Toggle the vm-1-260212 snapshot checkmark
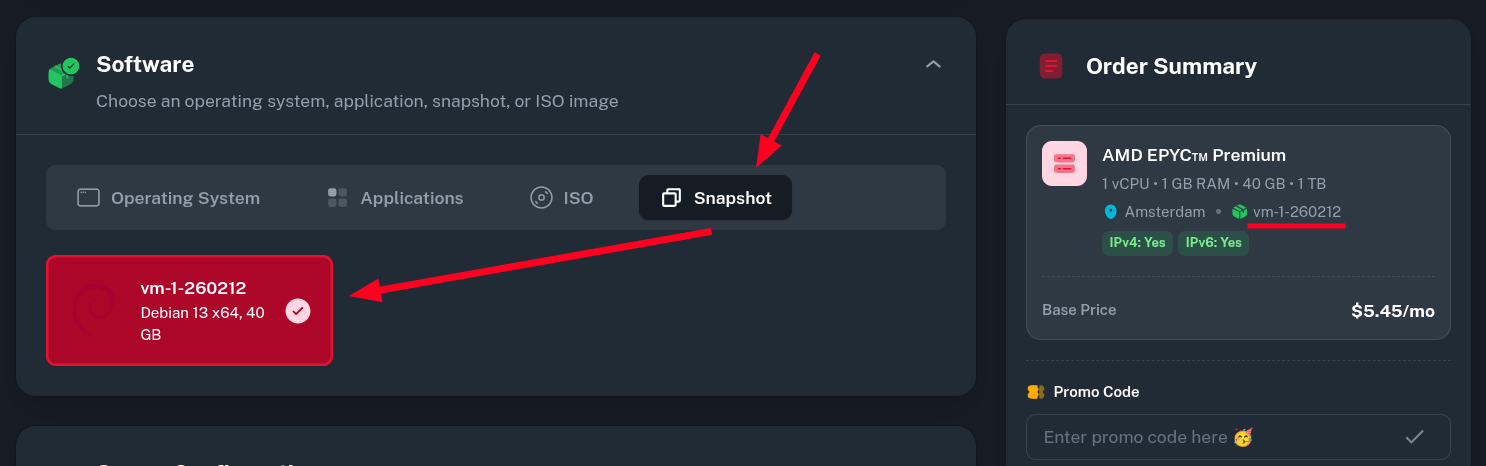1486x466 pixels. click(298, 311)
